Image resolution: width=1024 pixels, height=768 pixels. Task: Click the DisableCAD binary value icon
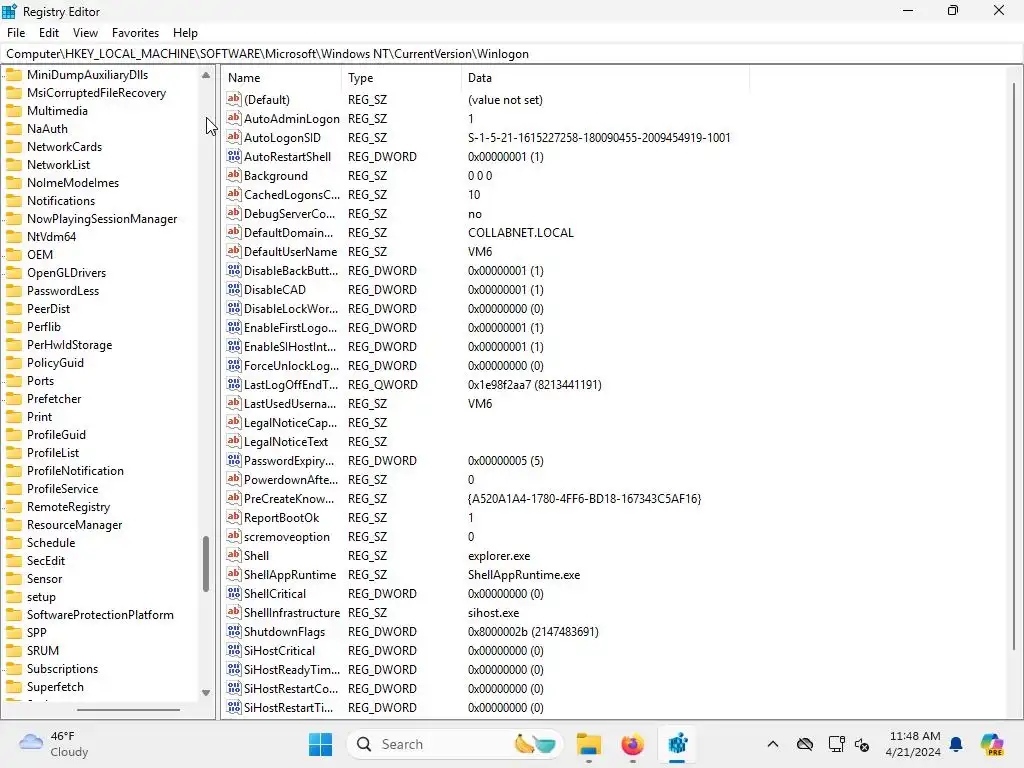point(234,289)
